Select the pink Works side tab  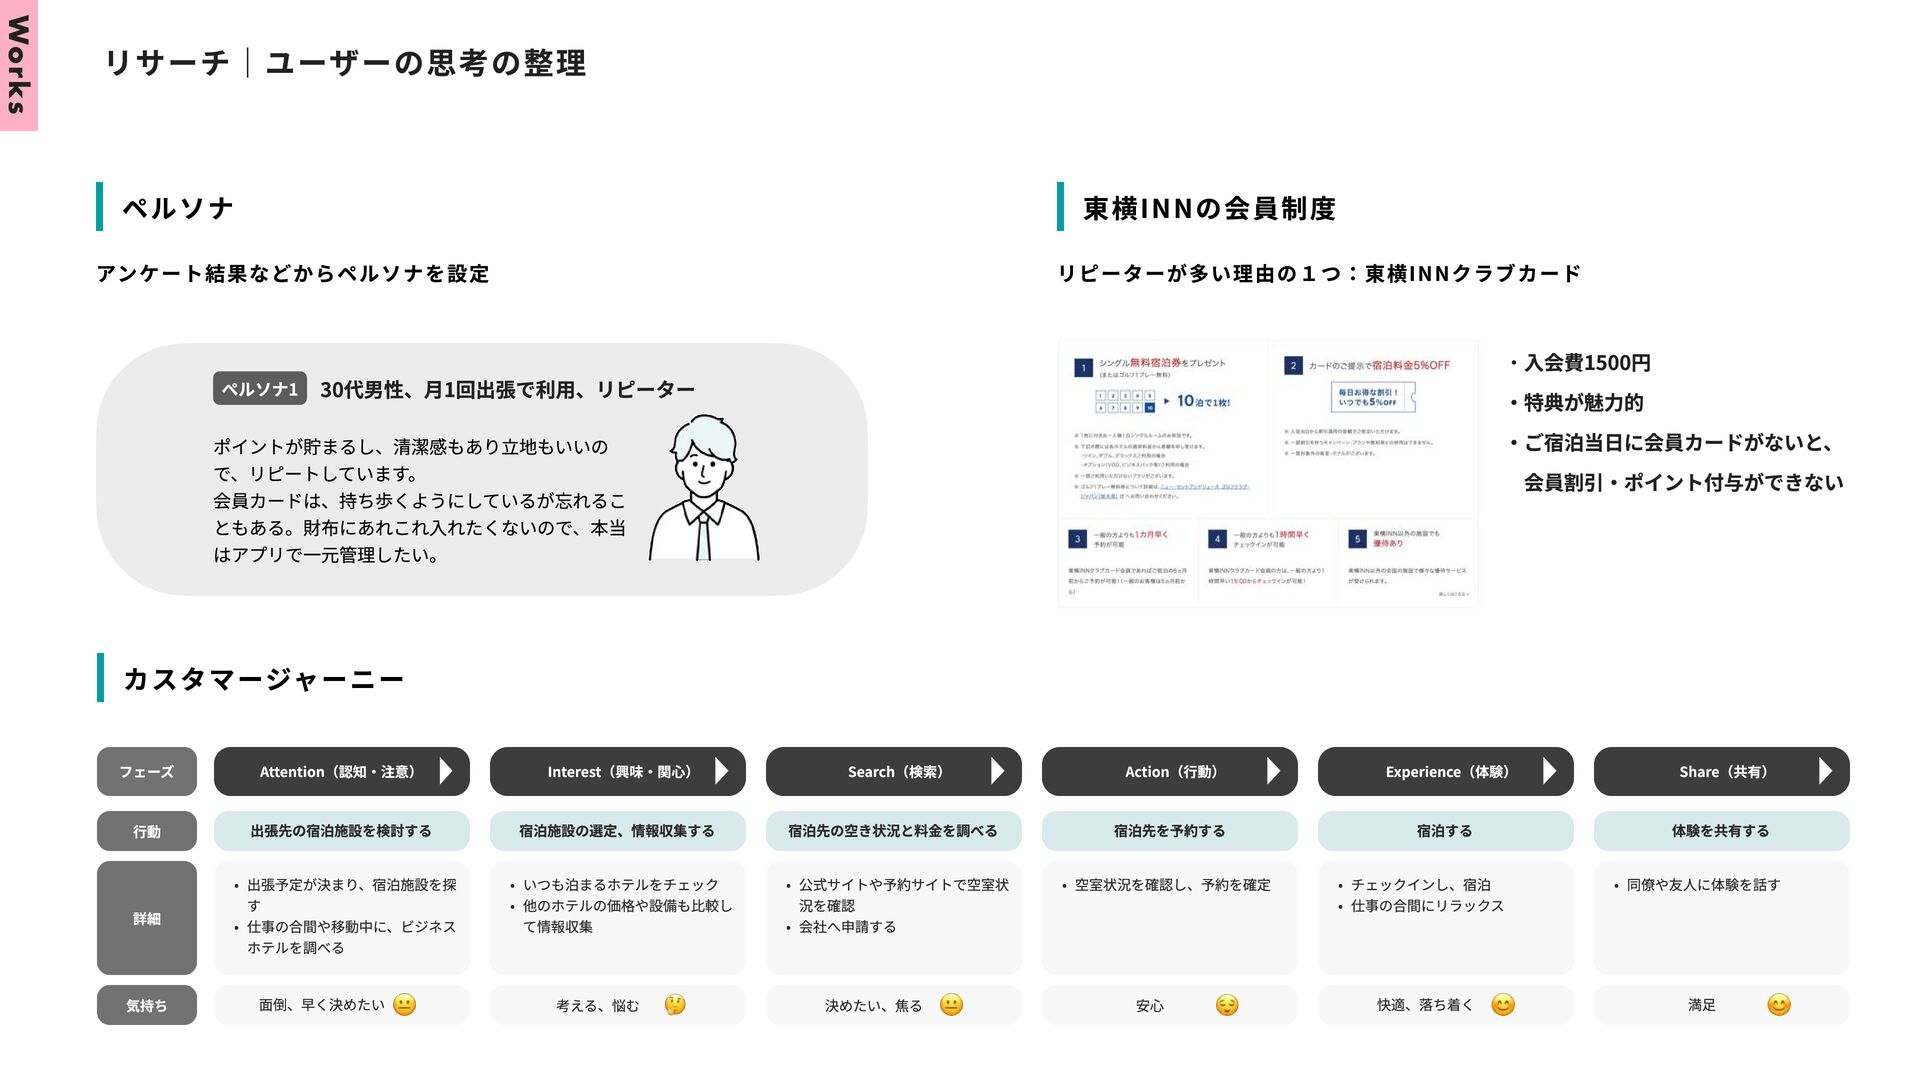click(x=18, y=65)
